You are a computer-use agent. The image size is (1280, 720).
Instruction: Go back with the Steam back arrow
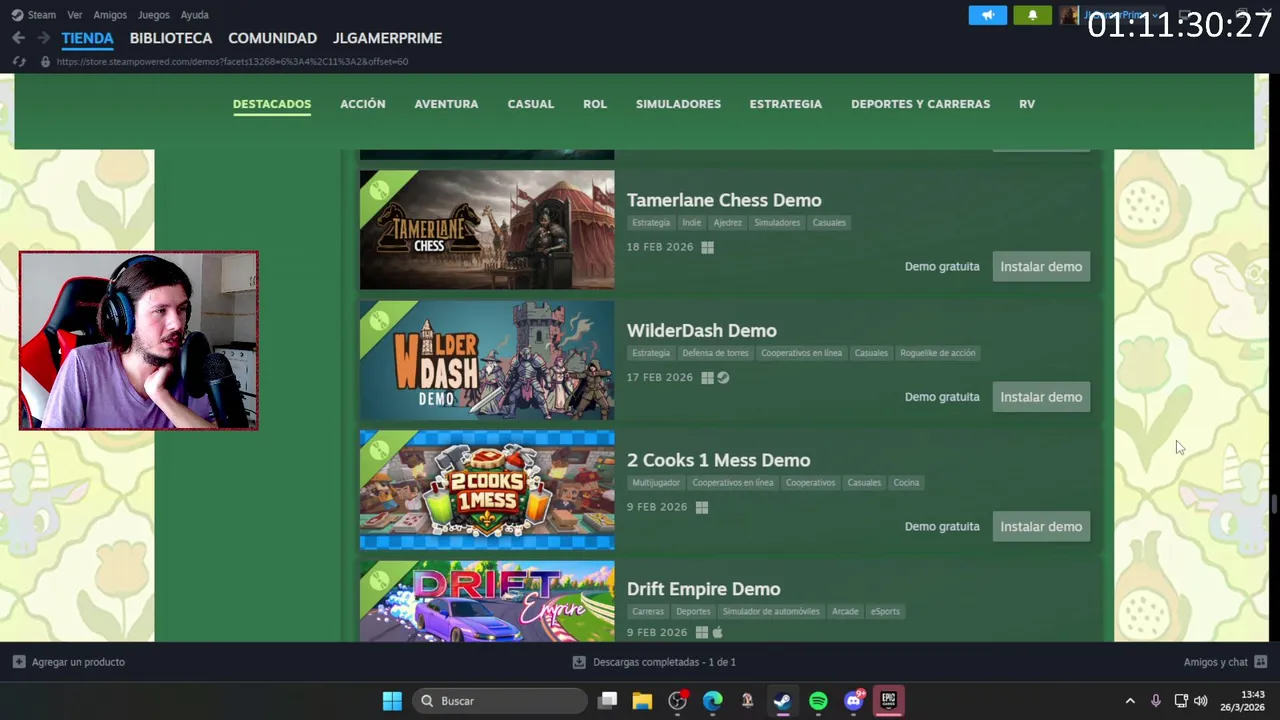[x=18, y=38]
